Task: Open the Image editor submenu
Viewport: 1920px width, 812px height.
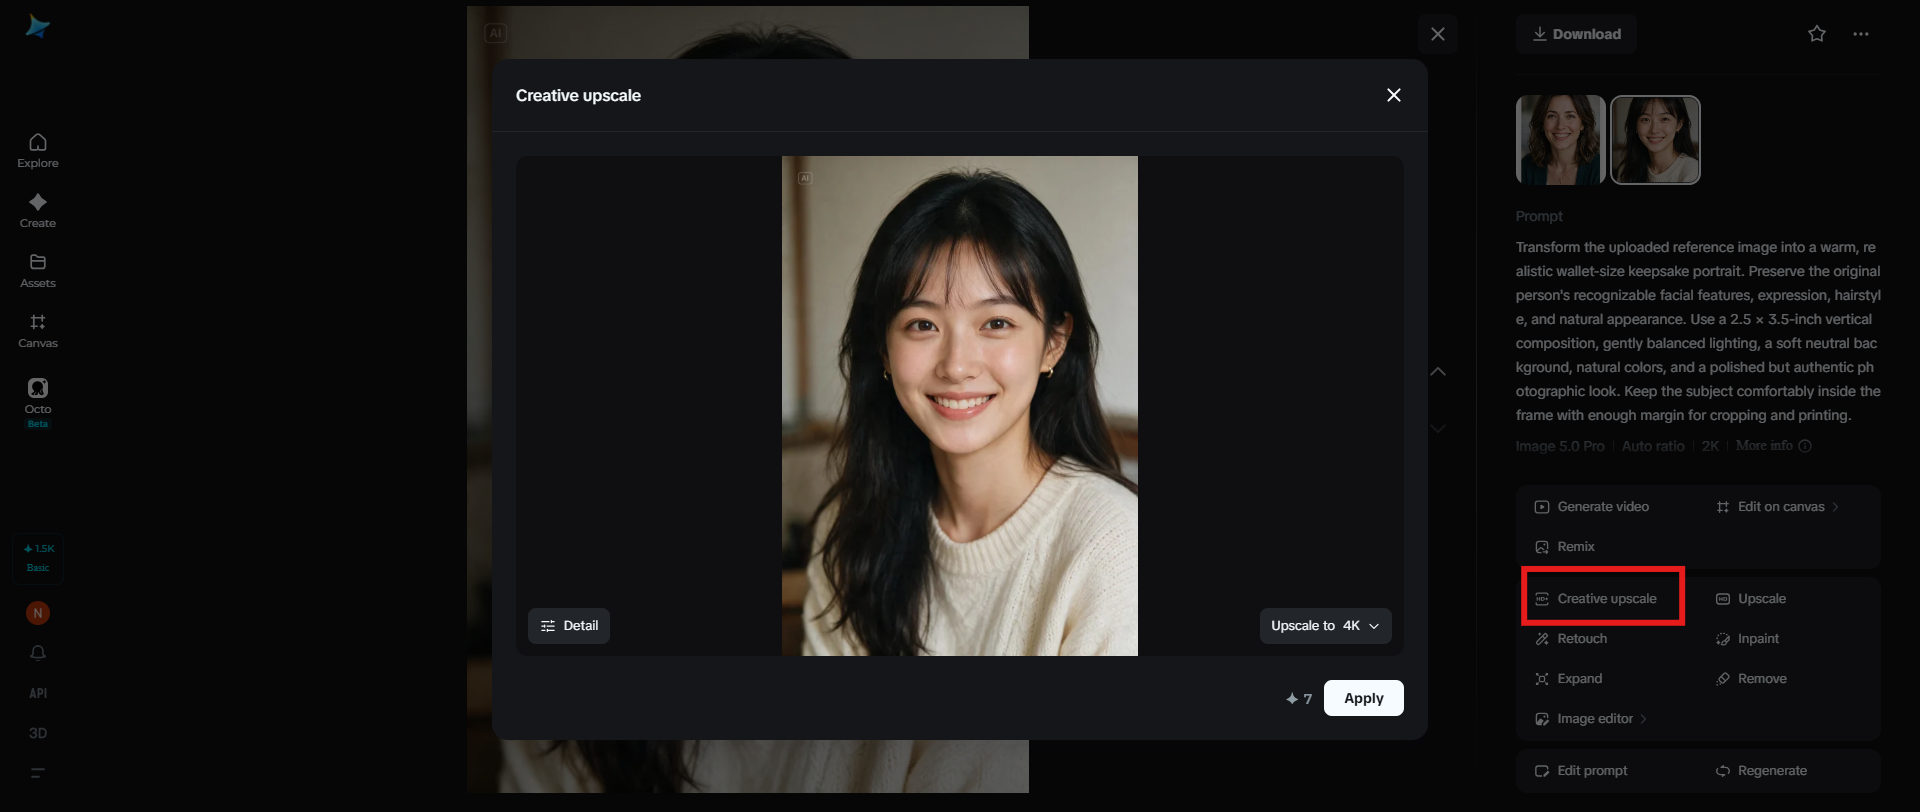Action: 1591,719
